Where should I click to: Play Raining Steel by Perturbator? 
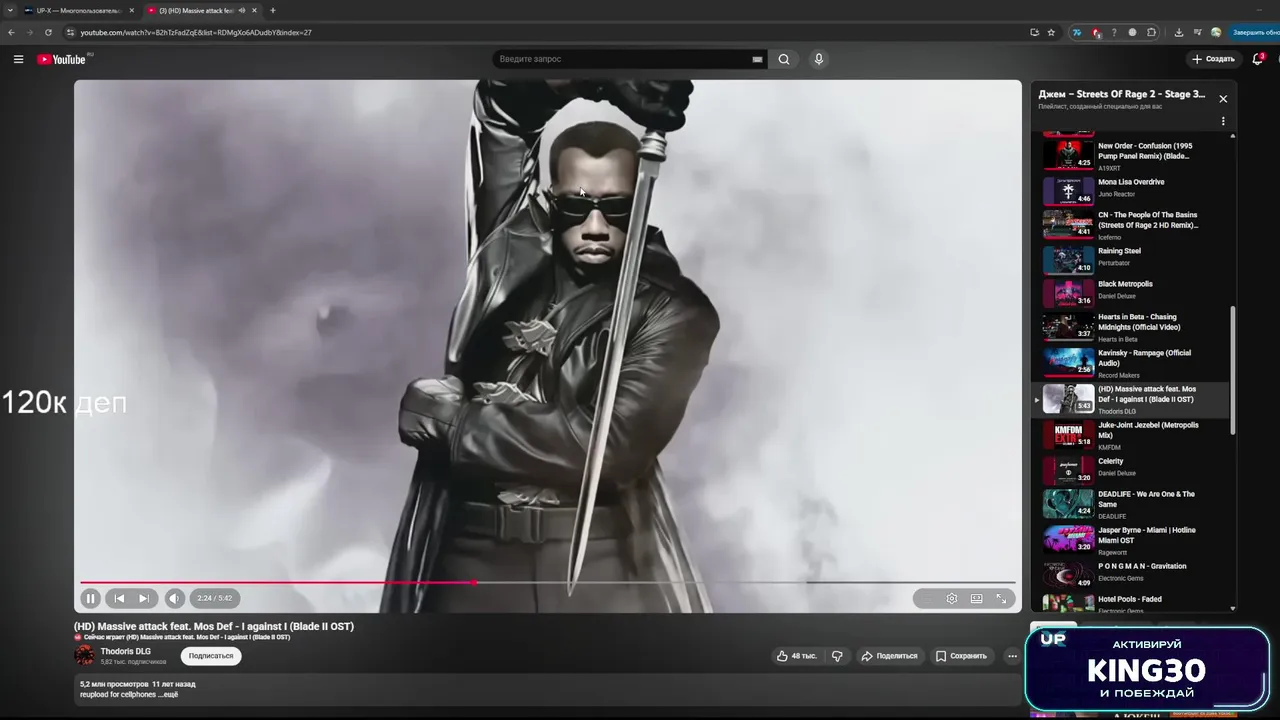point(1132,259)
